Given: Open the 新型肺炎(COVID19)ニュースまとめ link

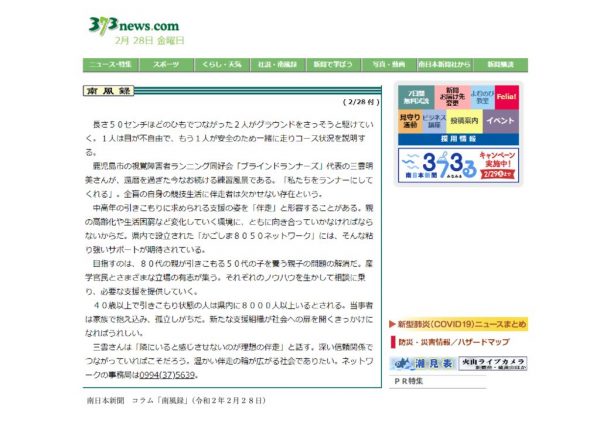Looking at the screenshot, I should (460, 325).
